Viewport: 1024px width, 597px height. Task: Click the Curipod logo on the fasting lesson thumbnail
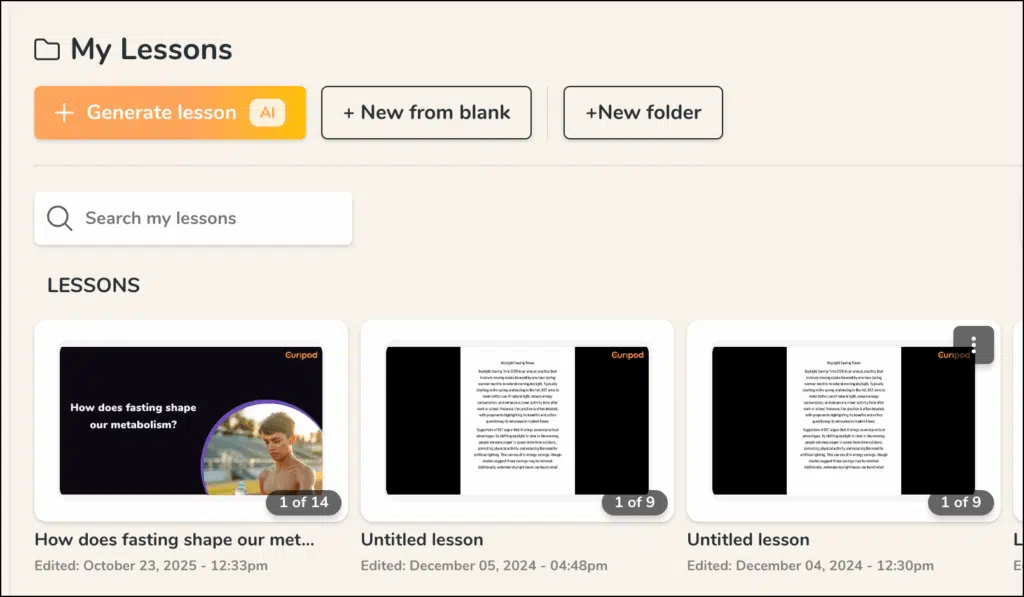(300, 355)
